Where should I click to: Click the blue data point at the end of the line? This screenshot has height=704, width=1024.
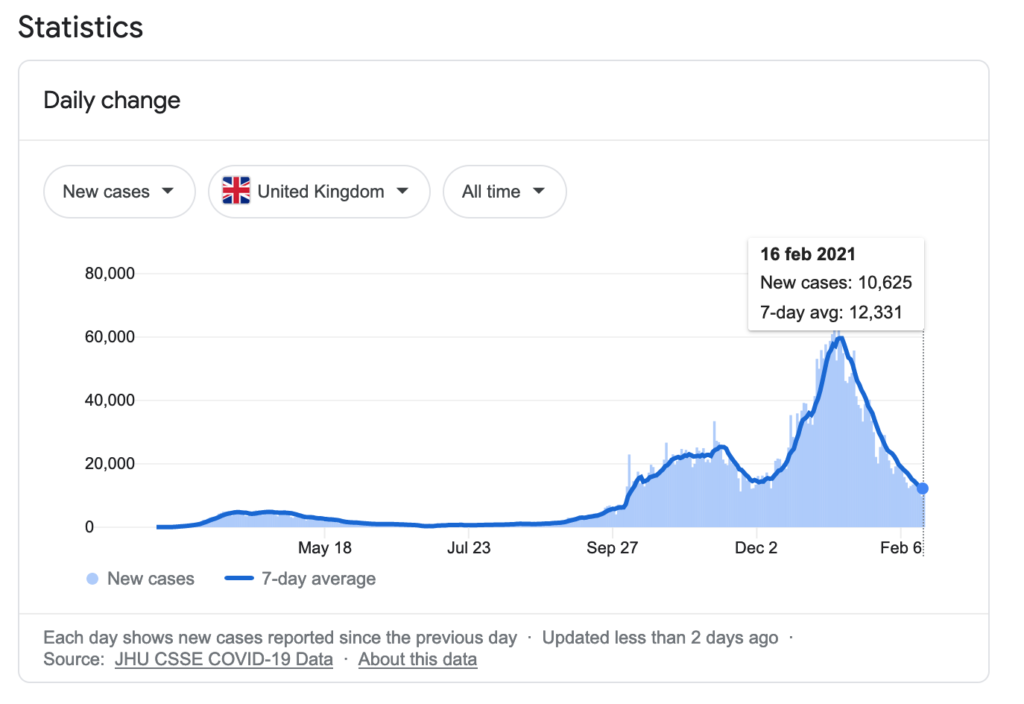click(922, 488)
